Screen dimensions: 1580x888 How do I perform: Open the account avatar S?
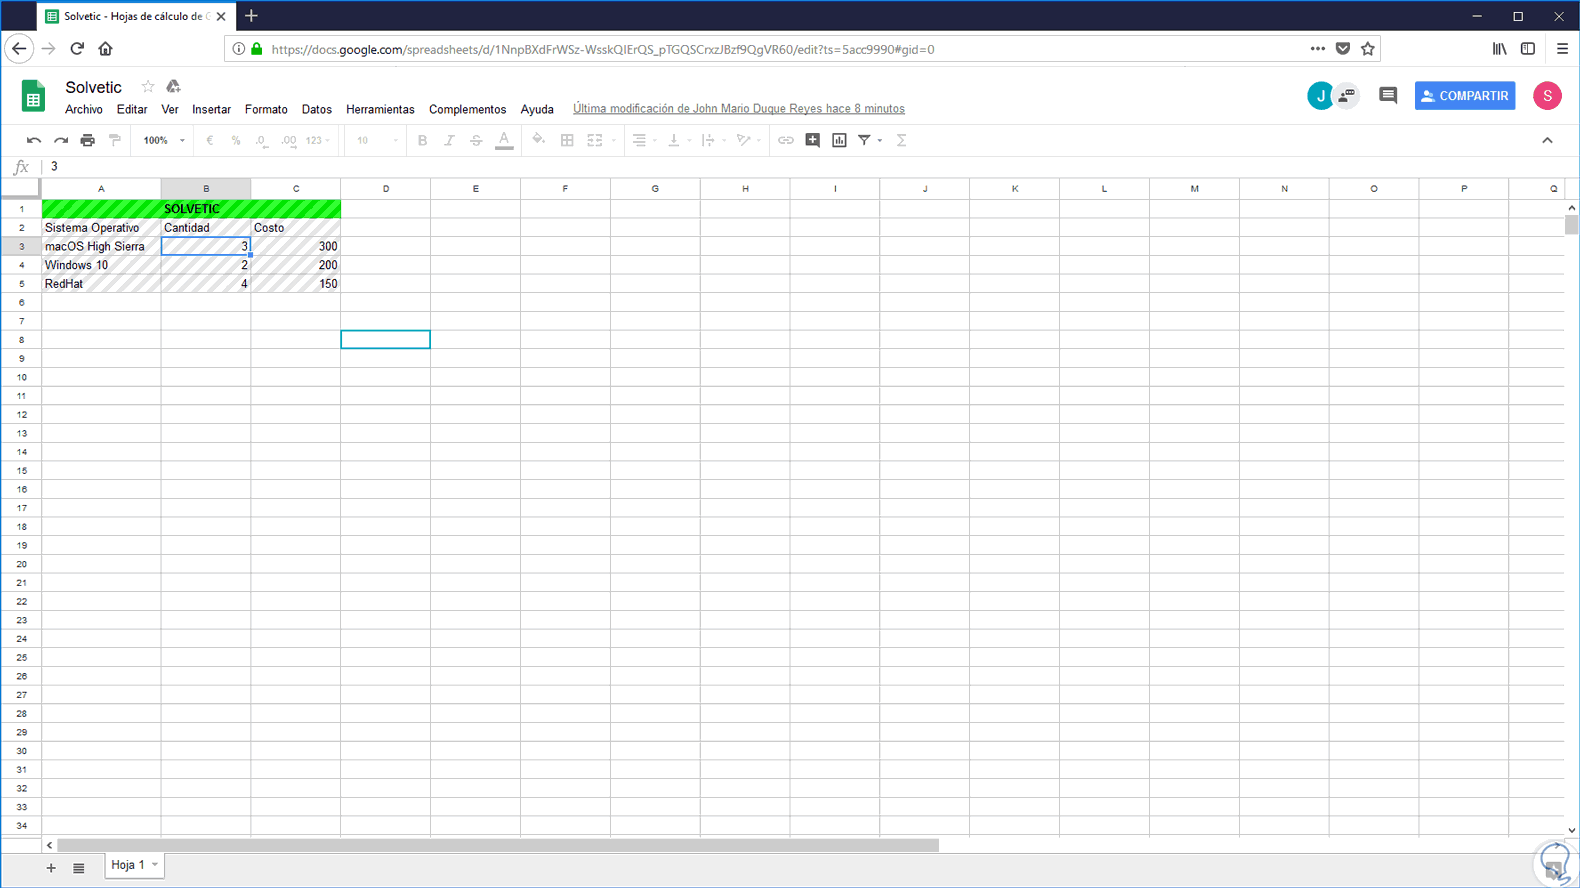pos(1547,96)
